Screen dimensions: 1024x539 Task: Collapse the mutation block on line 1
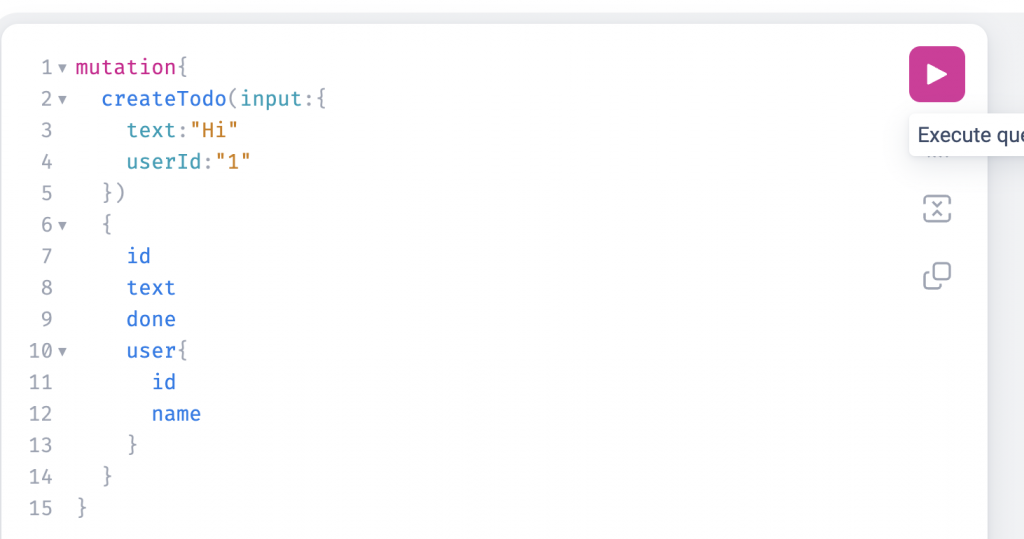tap(63, 68)
